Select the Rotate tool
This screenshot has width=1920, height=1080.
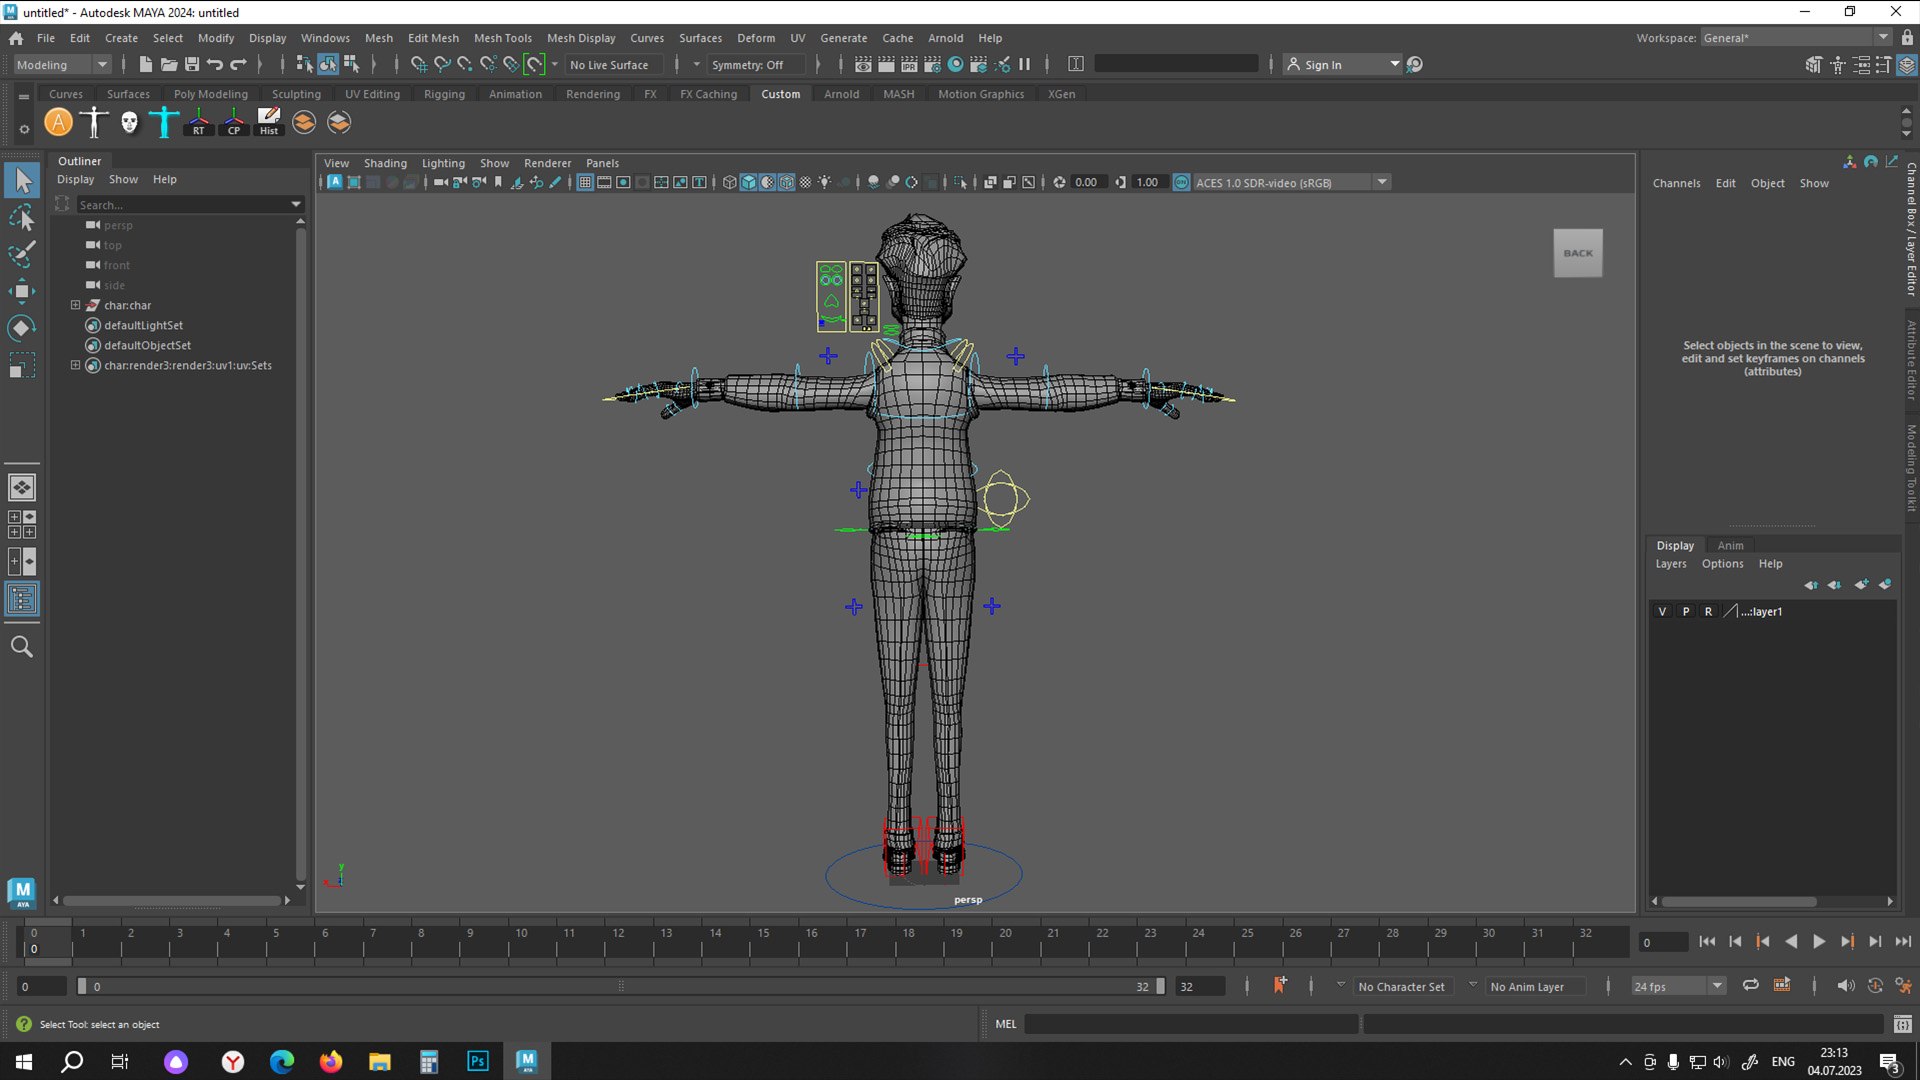coord(22,328)
